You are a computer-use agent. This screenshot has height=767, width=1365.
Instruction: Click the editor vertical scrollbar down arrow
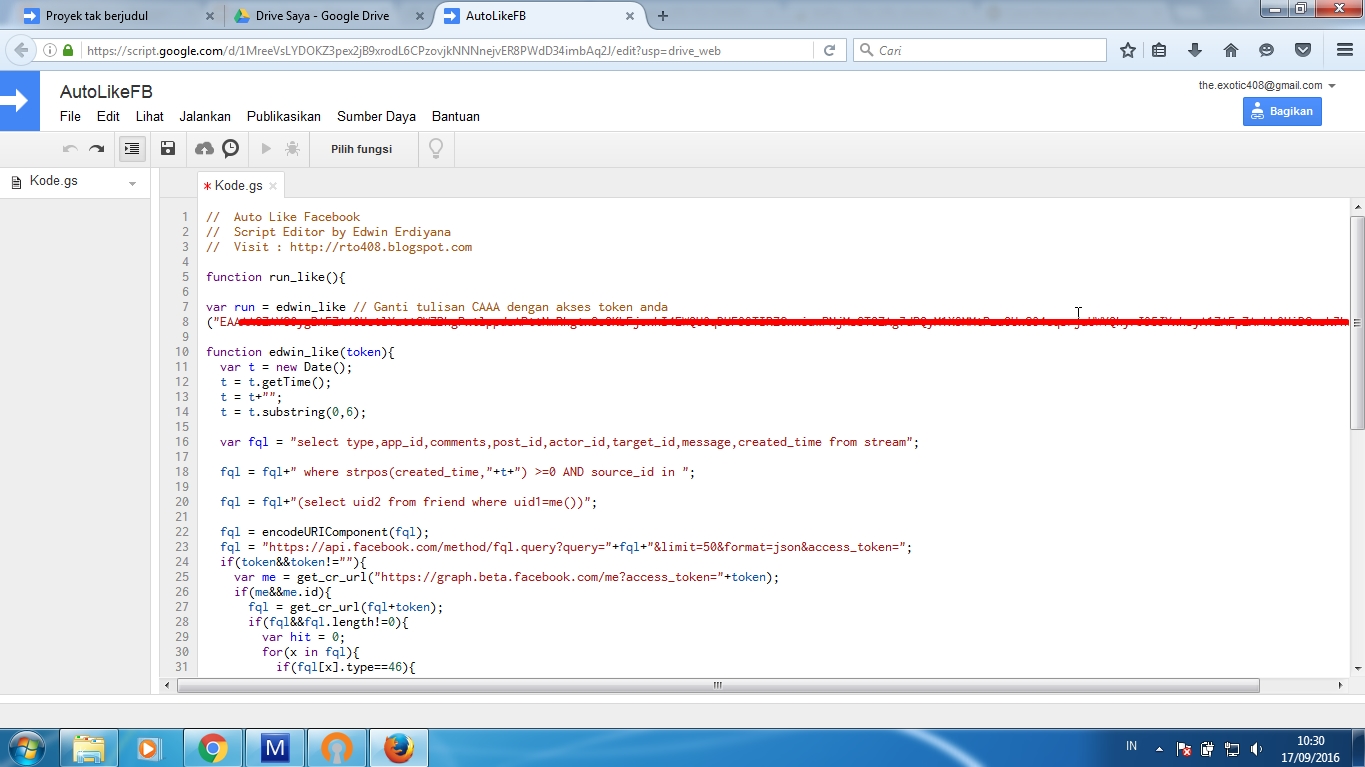click(1357, 668)
